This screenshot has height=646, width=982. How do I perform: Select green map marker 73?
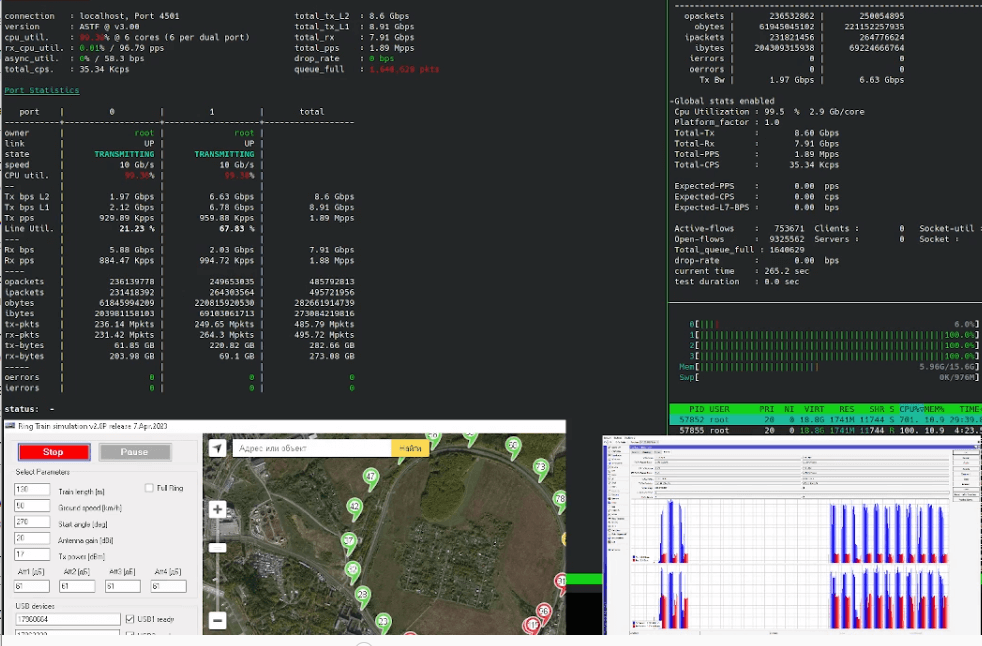(x=540, y=469)
